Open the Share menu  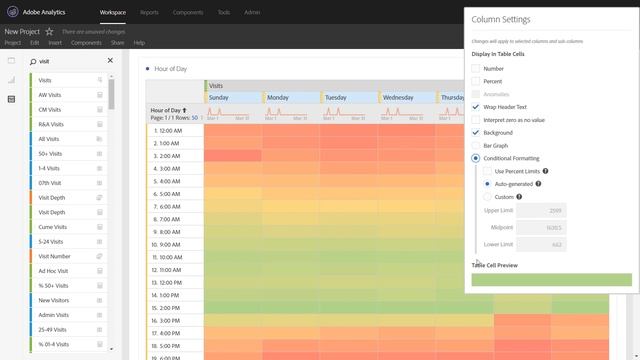pyautogui.click(x=117, y=42)
